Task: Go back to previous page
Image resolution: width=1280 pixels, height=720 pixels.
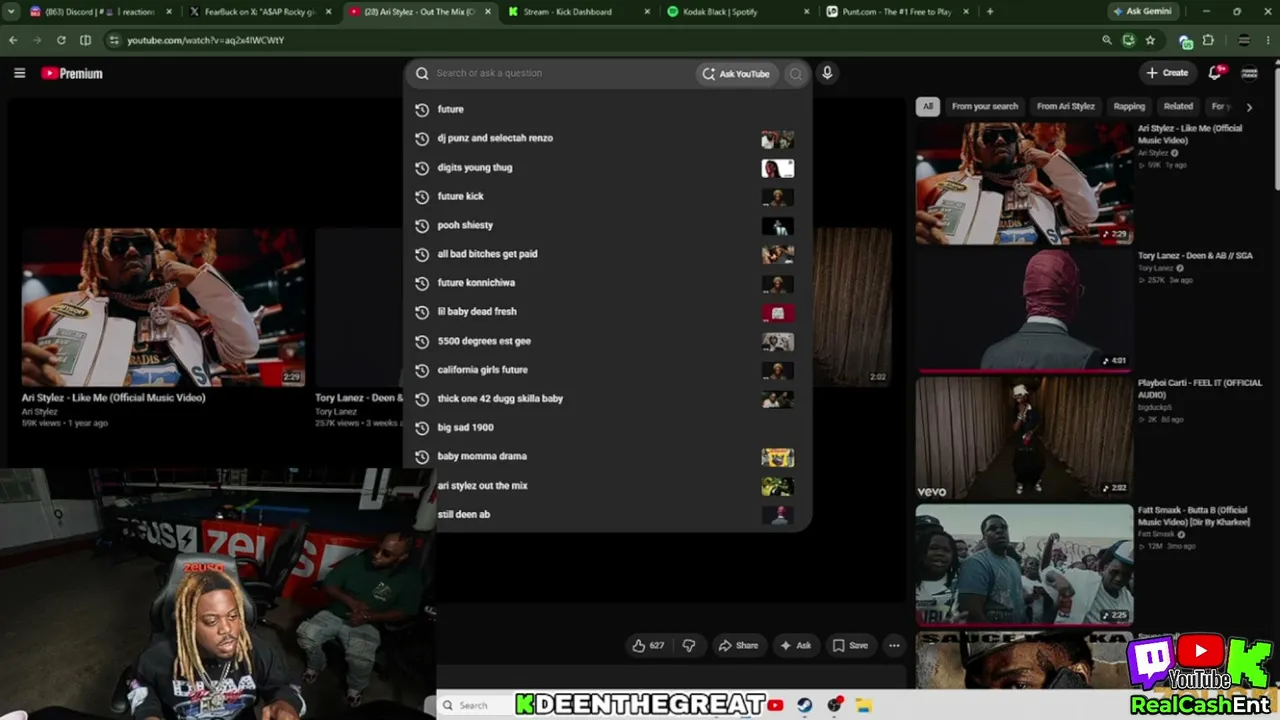Action: [13, 40]
